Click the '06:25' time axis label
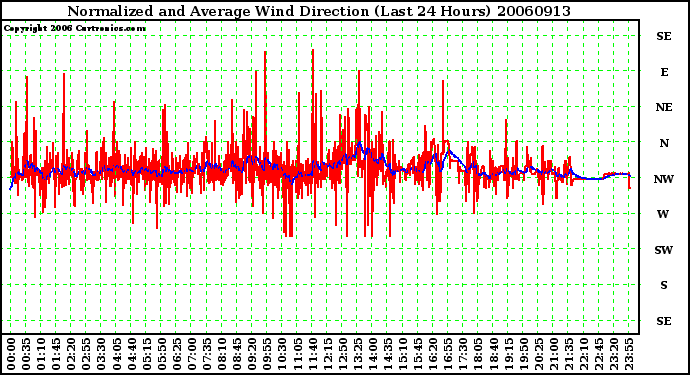The image size is (690, 375). (177, 354)
